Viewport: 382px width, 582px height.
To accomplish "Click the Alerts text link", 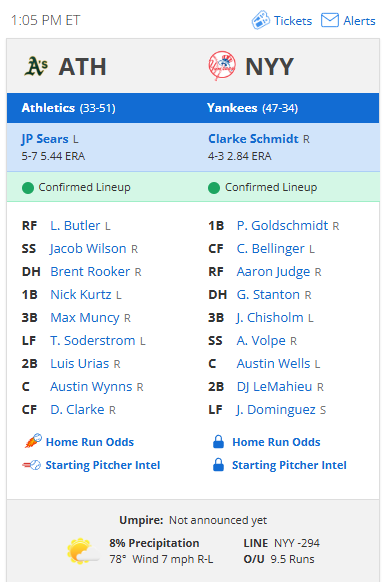I will tap(359, 21).
